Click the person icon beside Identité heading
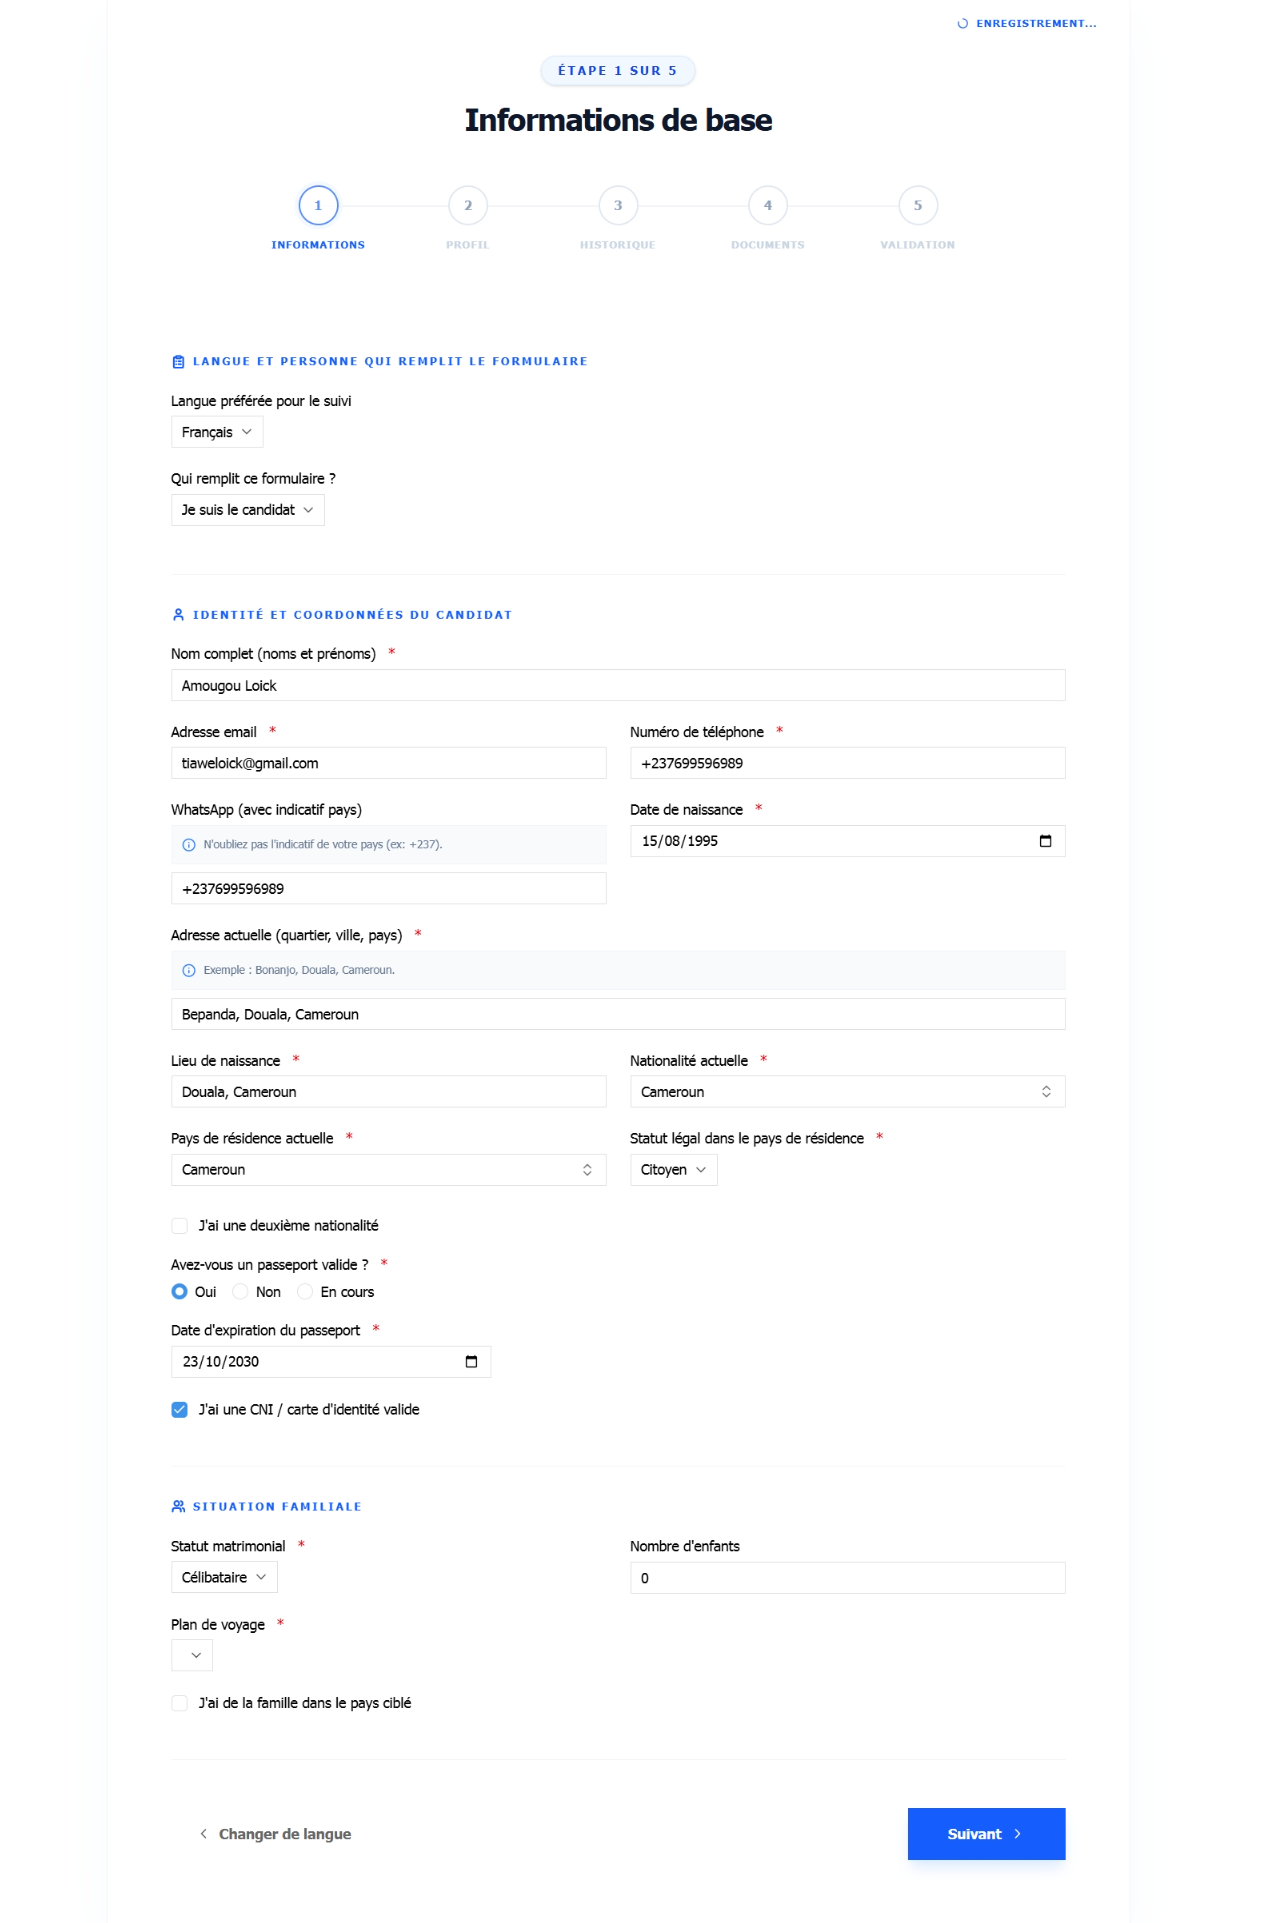The height and width of the screenshot is (1923, 1269). (178, 615)
